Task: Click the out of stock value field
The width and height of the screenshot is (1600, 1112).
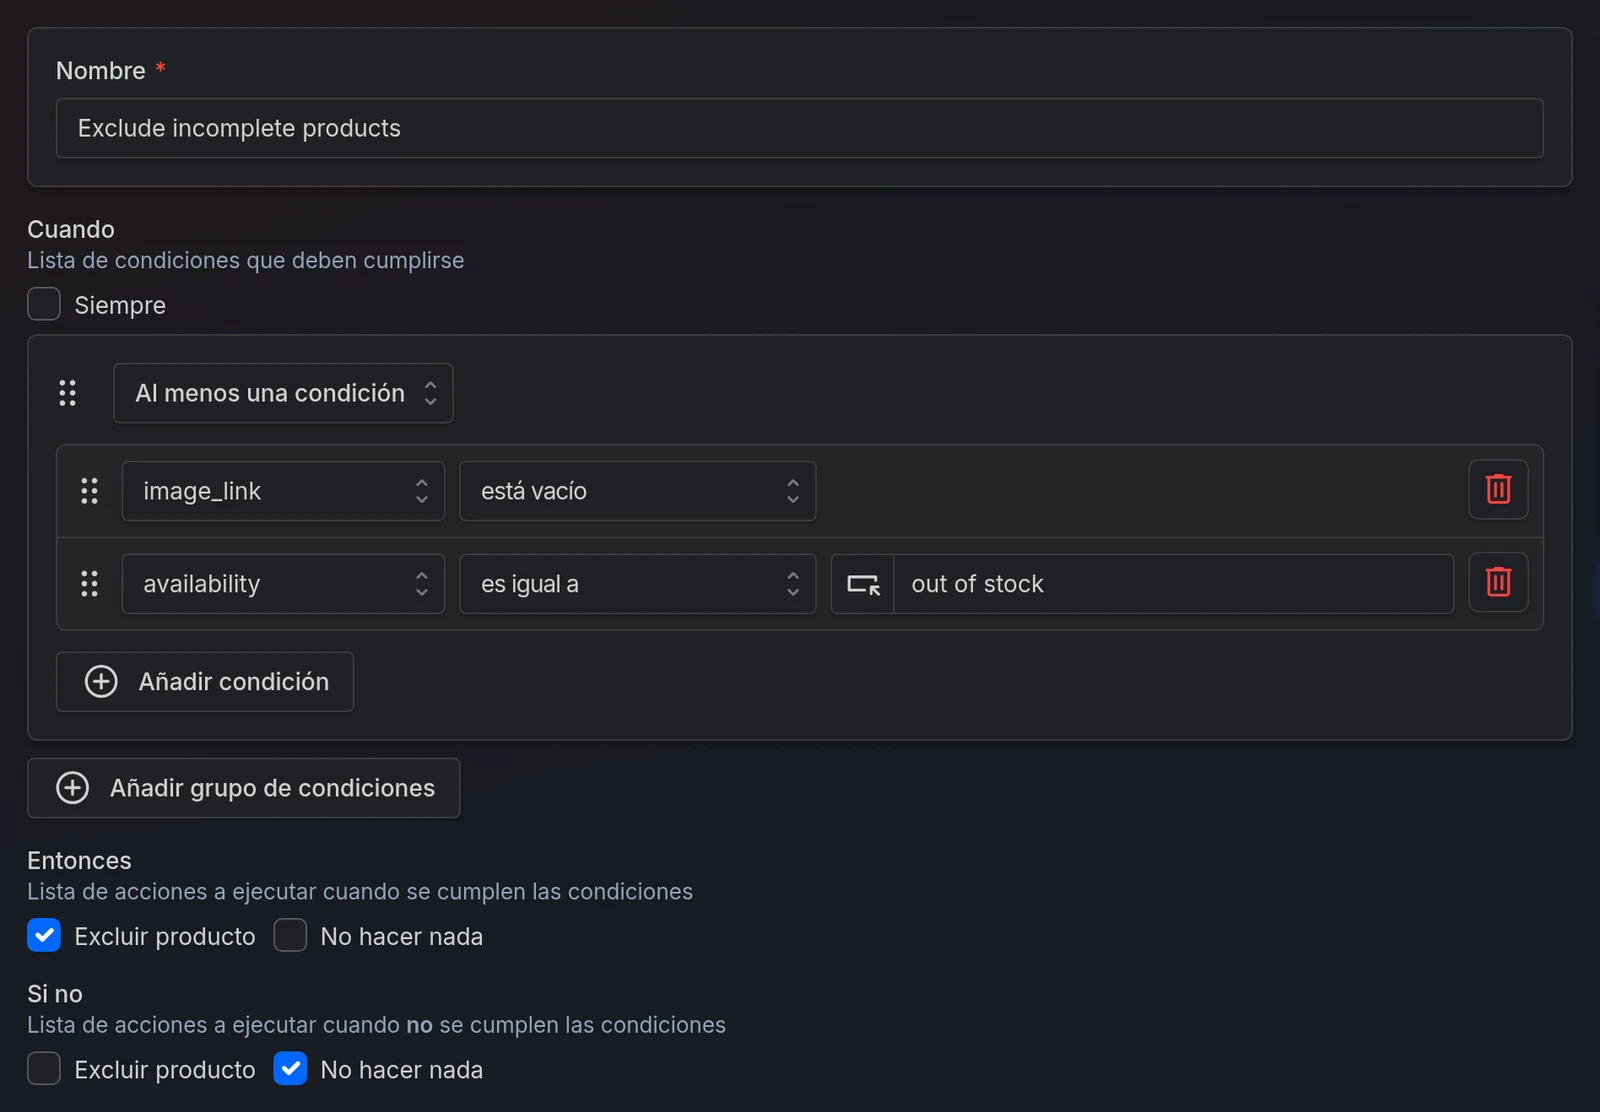Action: pyautogui.click(x=1174, y=584)
